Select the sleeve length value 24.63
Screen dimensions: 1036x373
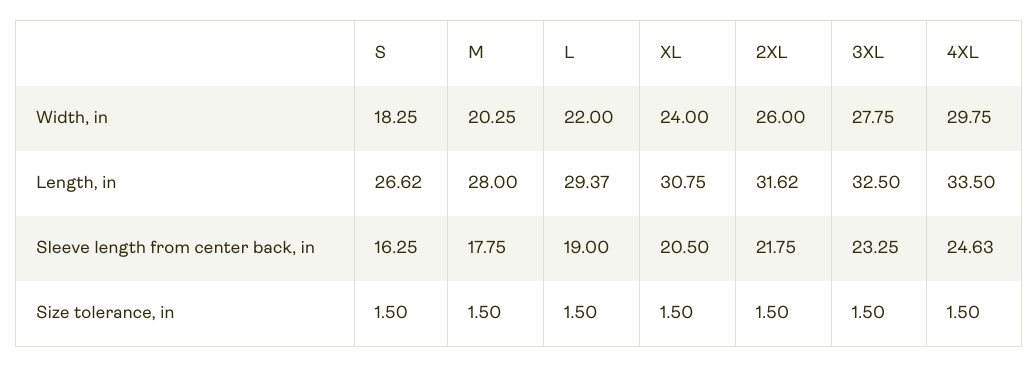coord(969,248)
